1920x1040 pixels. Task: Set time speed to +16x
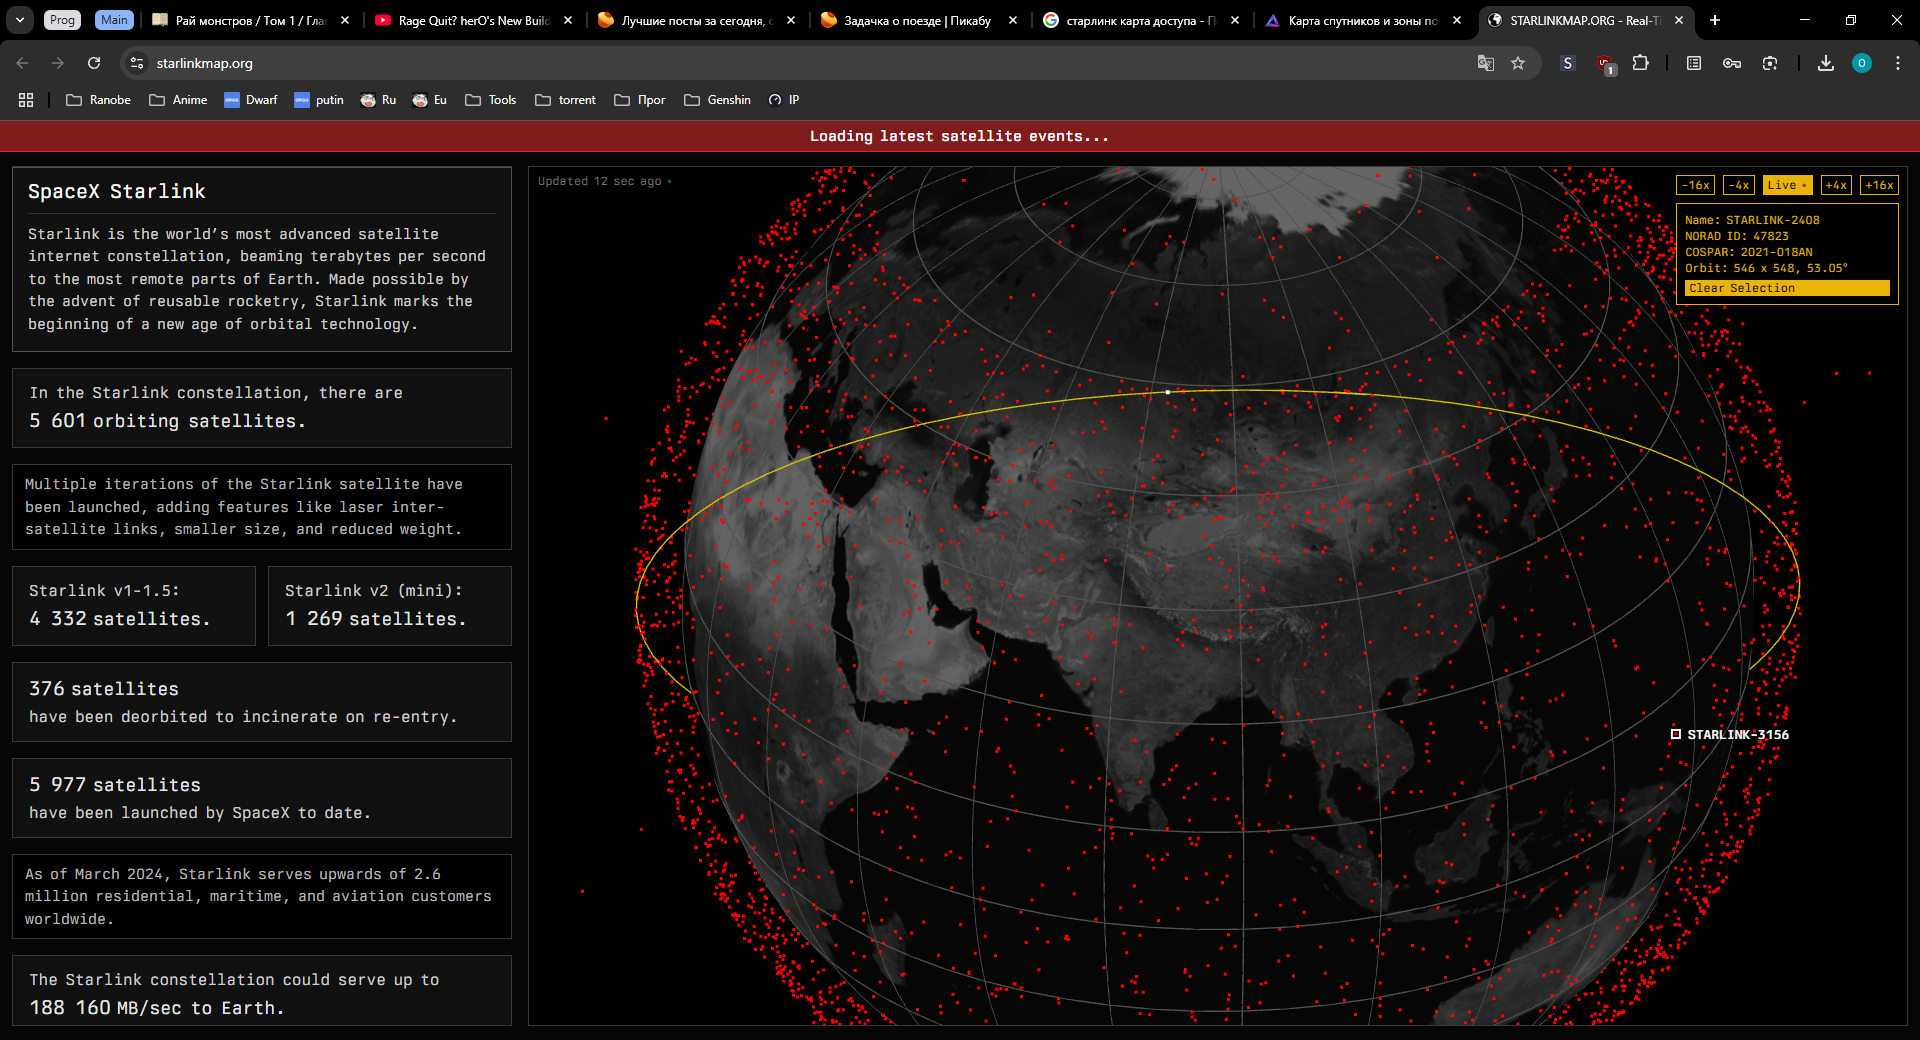[1878, 185]
